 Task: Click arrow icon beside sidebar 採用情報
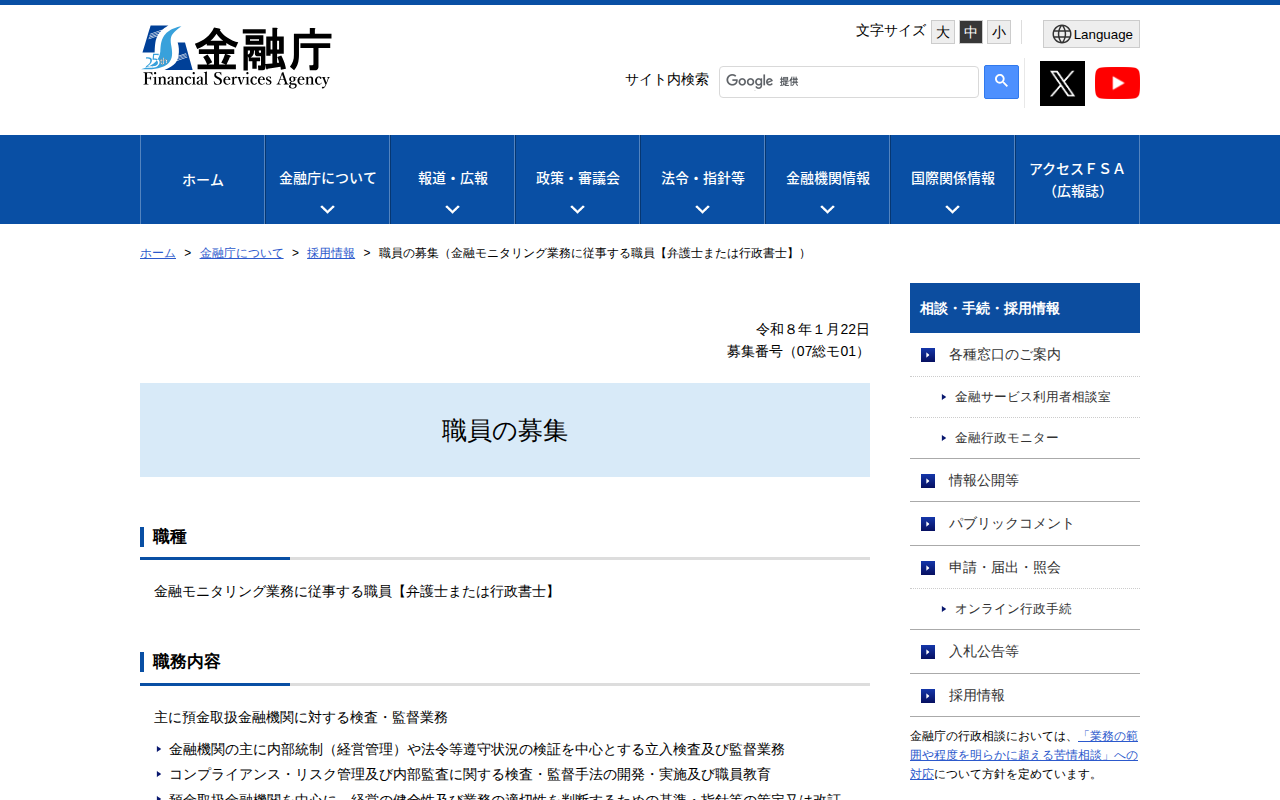coord(928,696)
